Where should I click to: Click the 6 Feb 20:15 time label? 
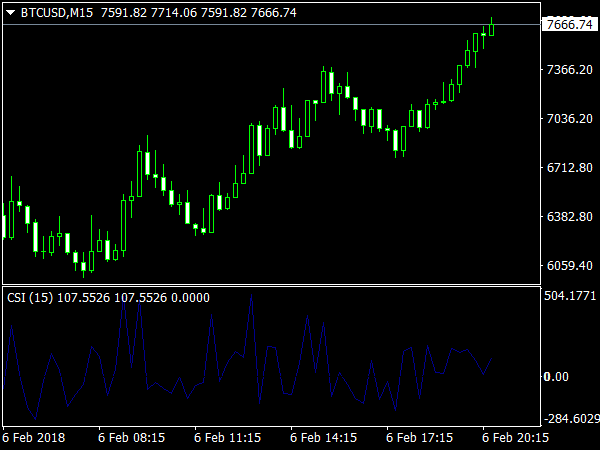[x=516, y=438]
